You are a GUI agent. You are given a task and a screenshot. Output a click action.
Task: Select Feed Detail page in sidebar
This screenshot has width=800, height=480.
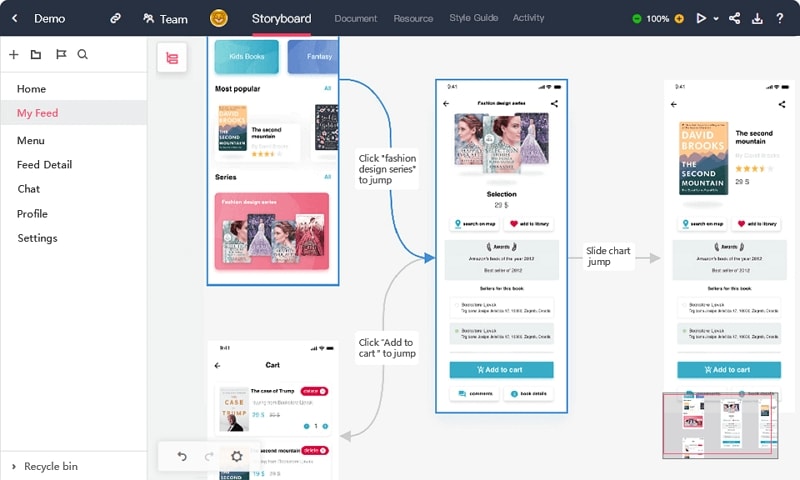tap(44, 165)
